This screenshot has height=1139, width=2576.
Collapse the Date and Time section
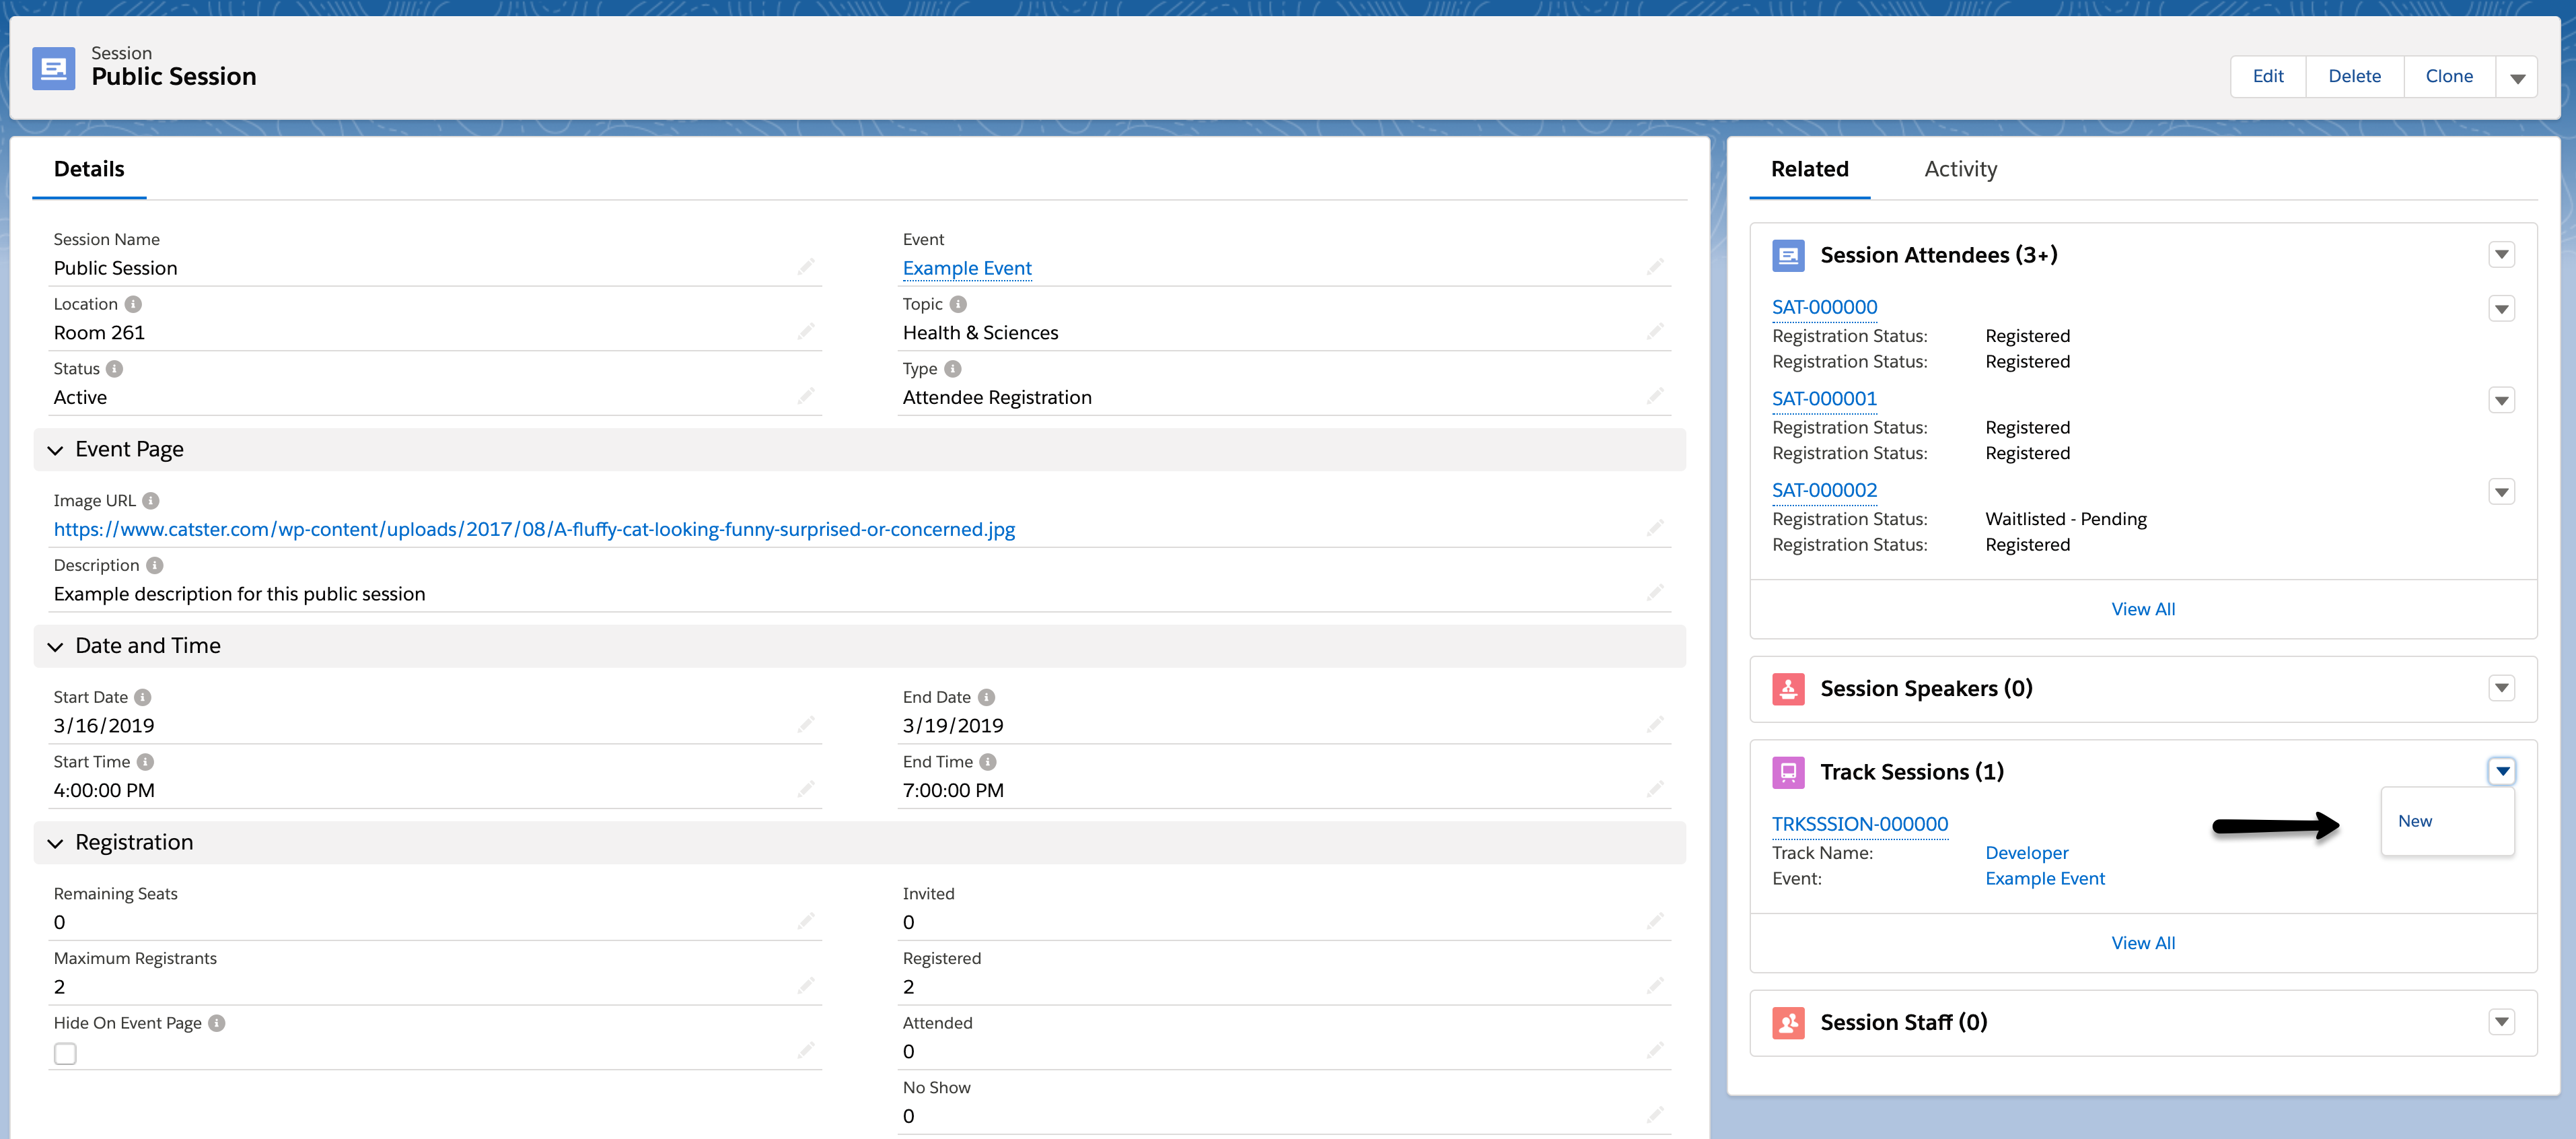[x=55, y=647]
